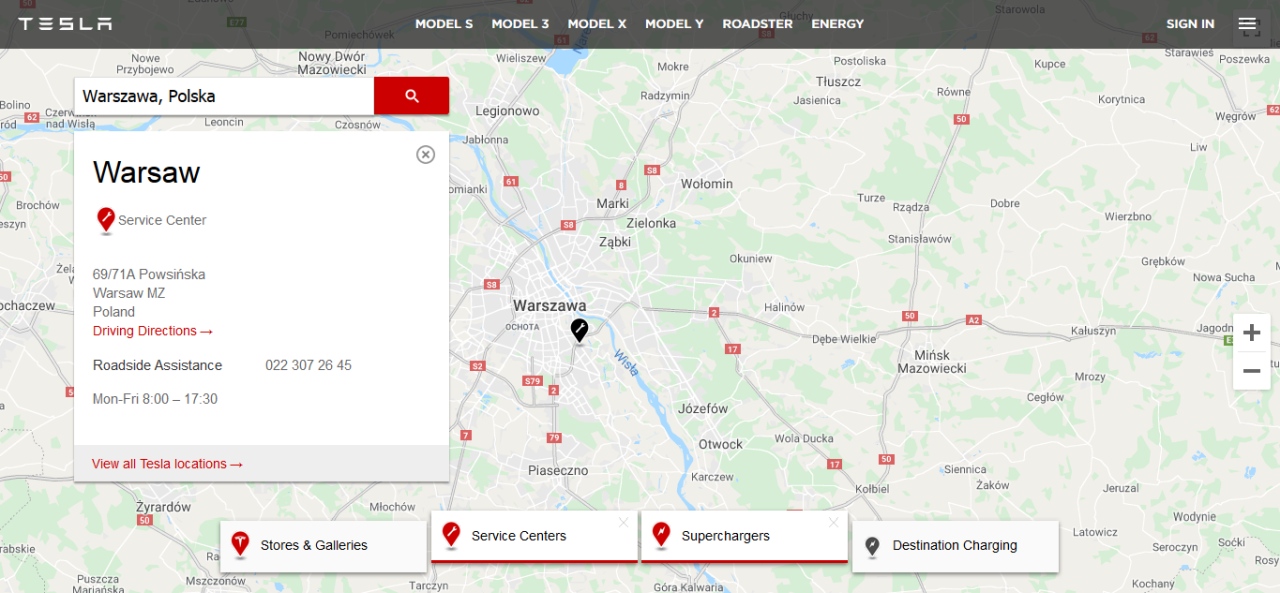Click the red Service Center icon in card
The width and height of the screenshot is (1280, 593).
106,221
